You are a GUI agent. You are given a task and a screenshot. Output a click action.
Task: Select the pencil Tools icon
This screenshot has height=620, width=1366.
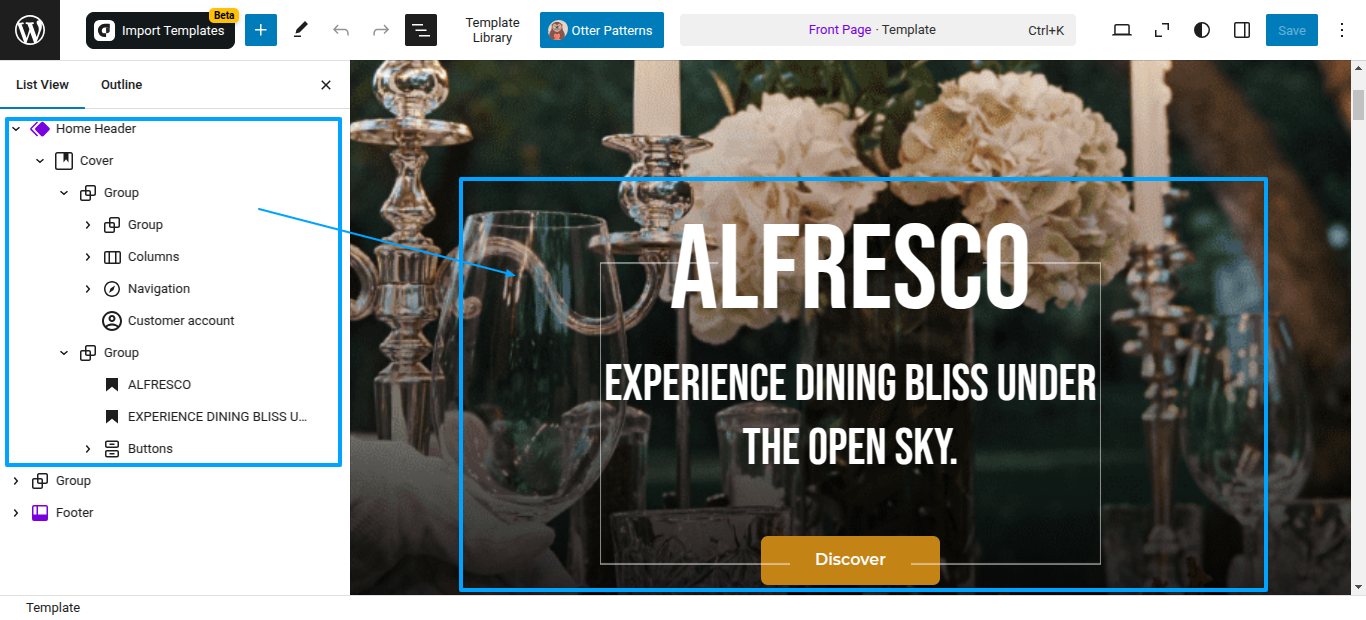tap(301, 30)
